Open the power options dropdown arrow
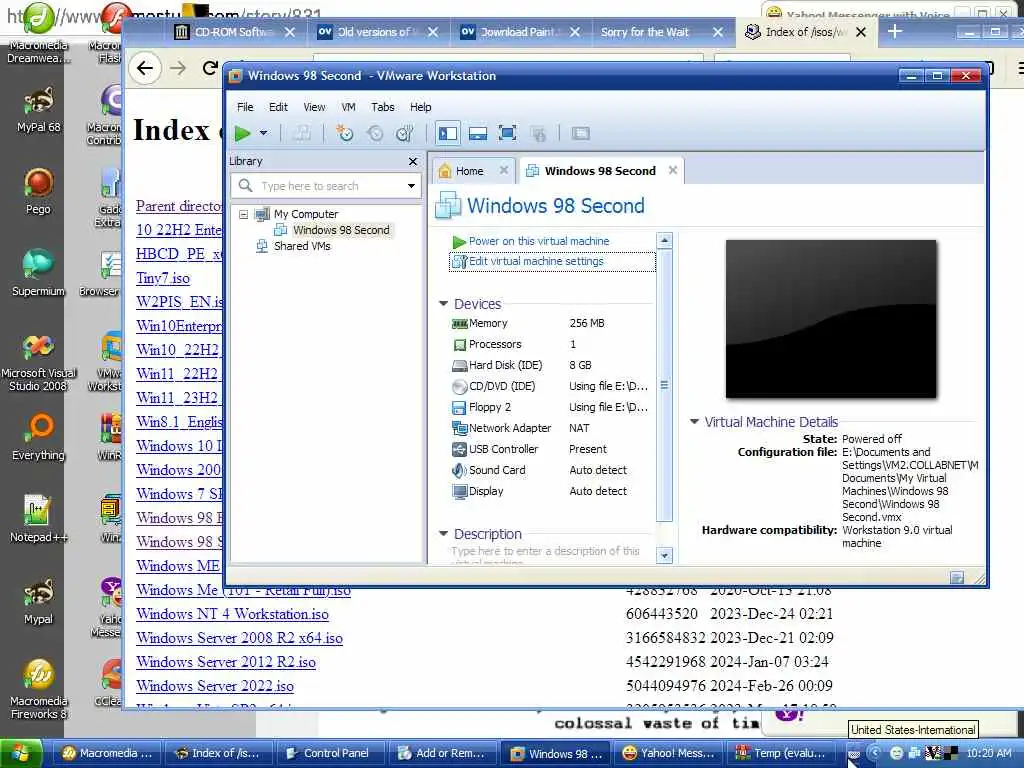Image resolution: width=1024 pixels, height=768 pixels. [x=263, y=133]
